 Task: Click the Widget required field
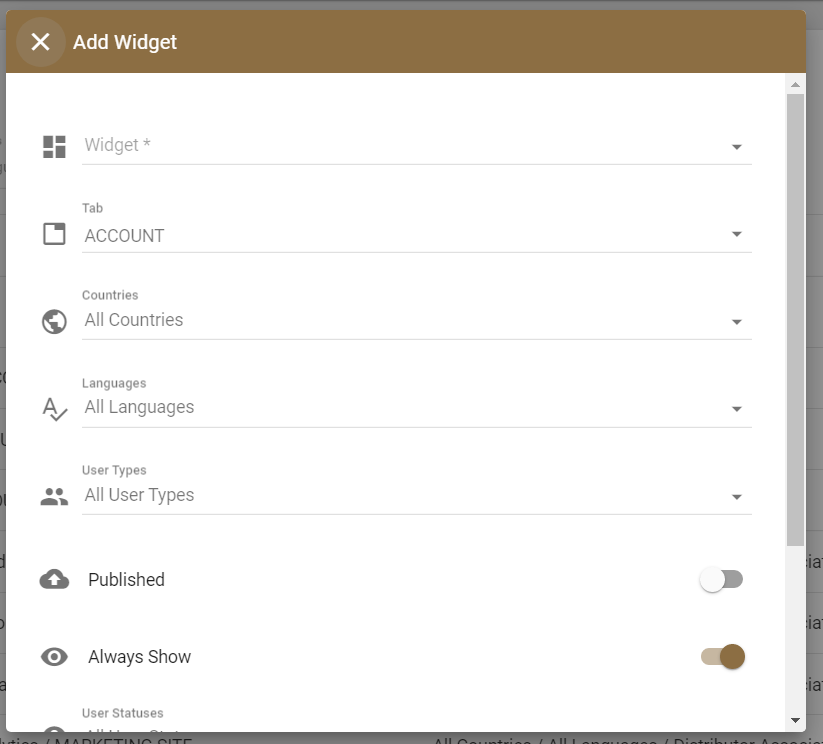pos(400,146)
